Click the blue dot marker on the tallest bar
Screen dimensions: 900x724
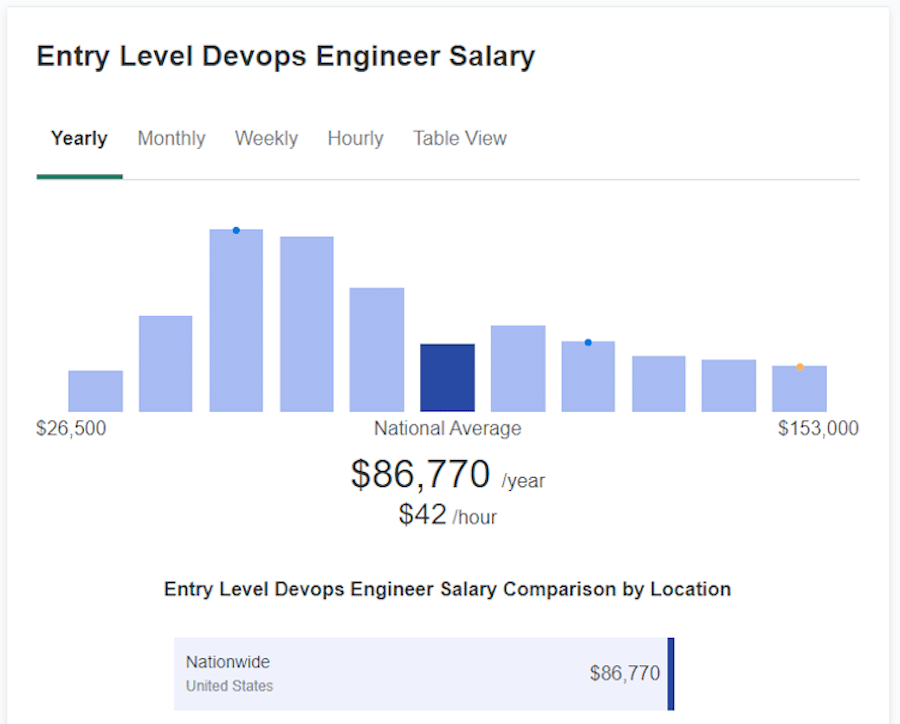pyautogui.click(x=236, y=229)
